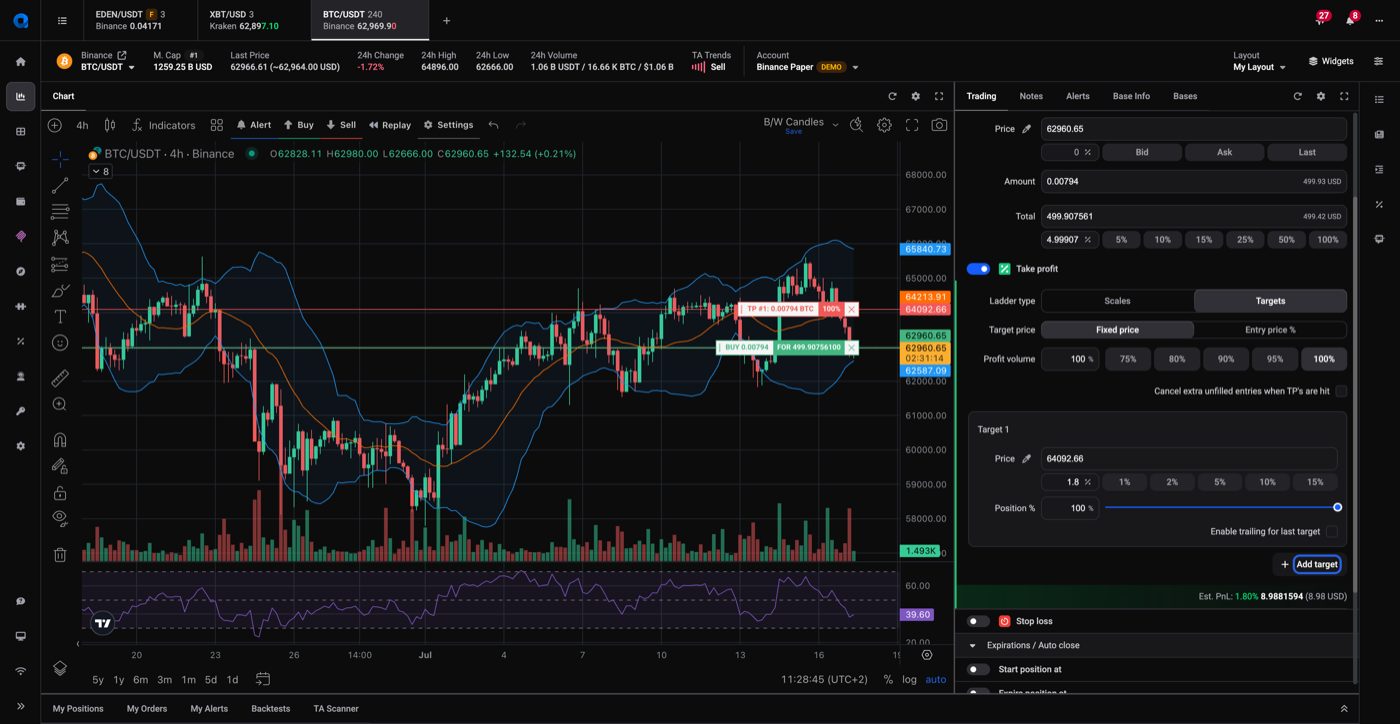Switch to the XBT/USD Kraken tab
The width and height of the screenshot is (1400, 724).
(253, 20)
